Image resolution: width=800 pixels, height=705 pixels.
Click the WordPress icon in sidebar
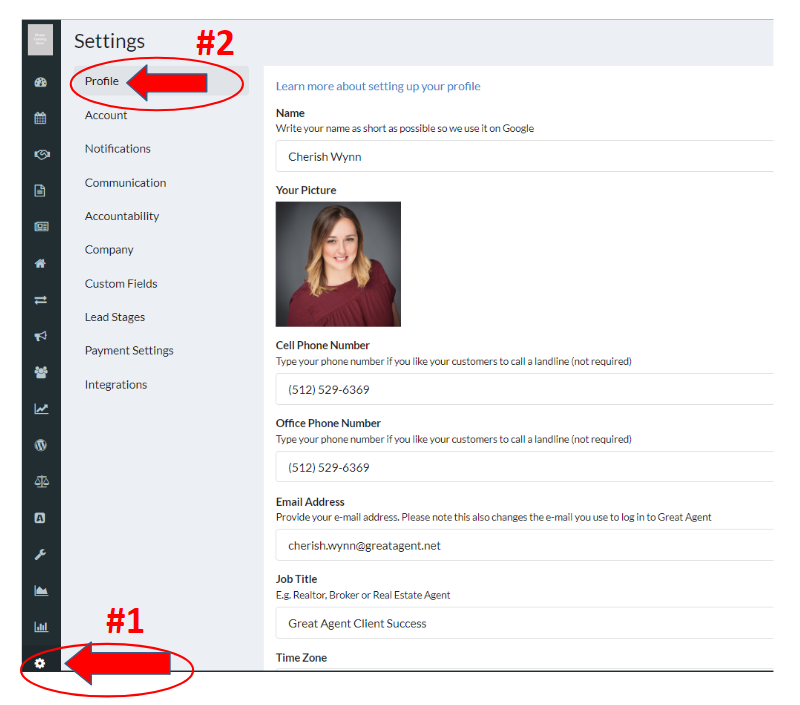click(41, 445)
